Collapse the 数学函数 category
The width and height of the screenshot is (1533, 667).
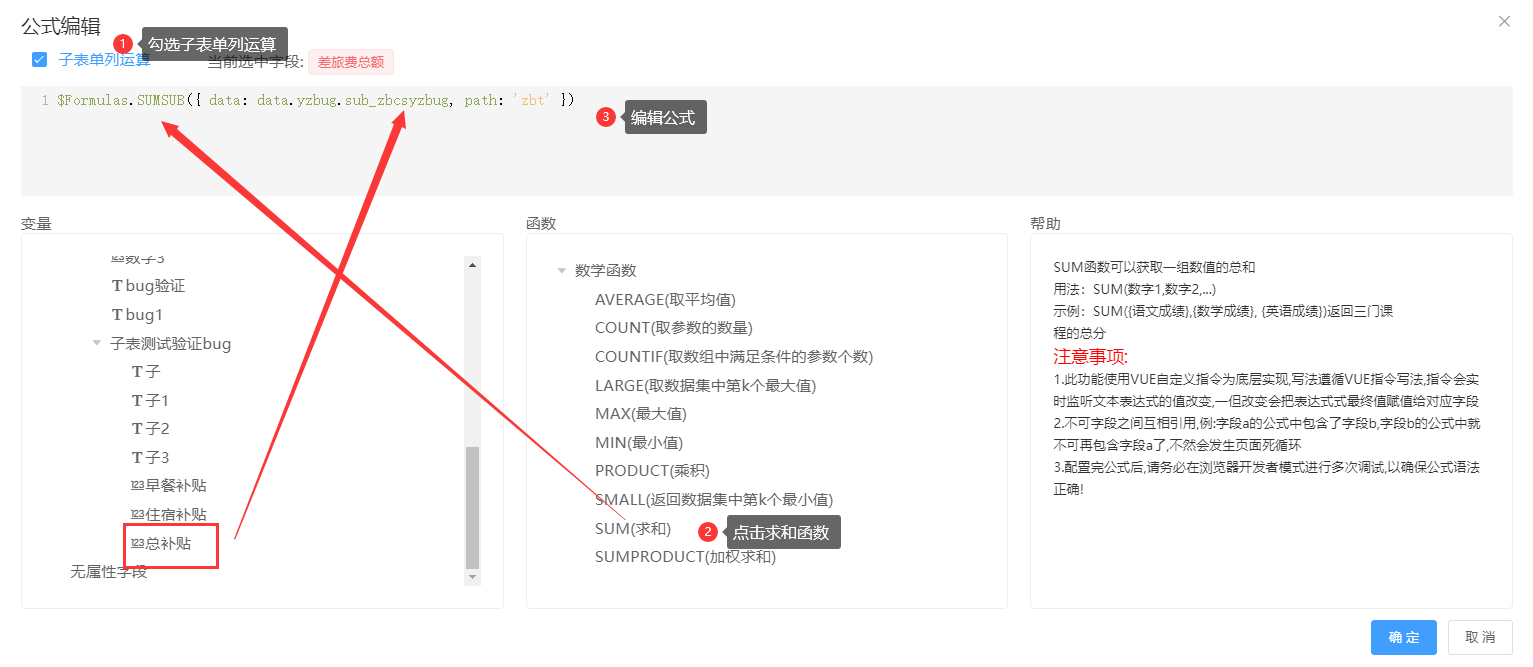pyautogui.click(x=562, y=270)
